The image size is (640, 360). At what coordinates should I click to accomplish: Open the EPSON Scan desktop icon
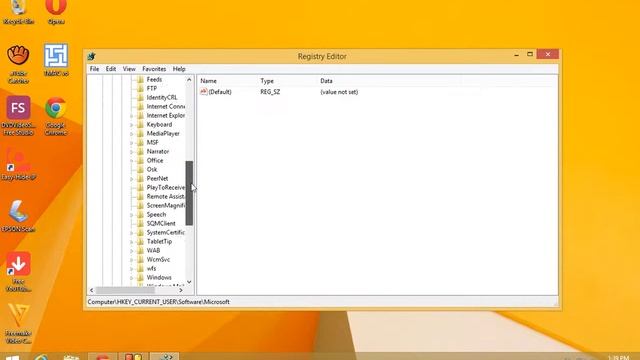pos(18,216)
